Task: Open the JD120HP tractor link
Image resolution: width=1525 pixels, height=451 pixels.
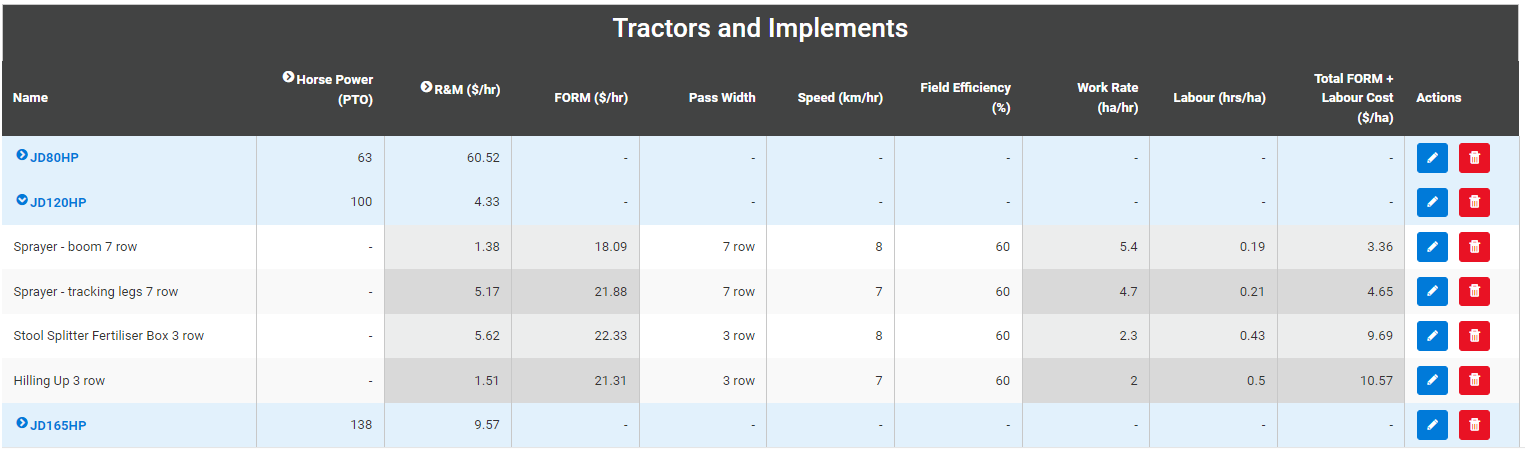Action: (58, 203)
